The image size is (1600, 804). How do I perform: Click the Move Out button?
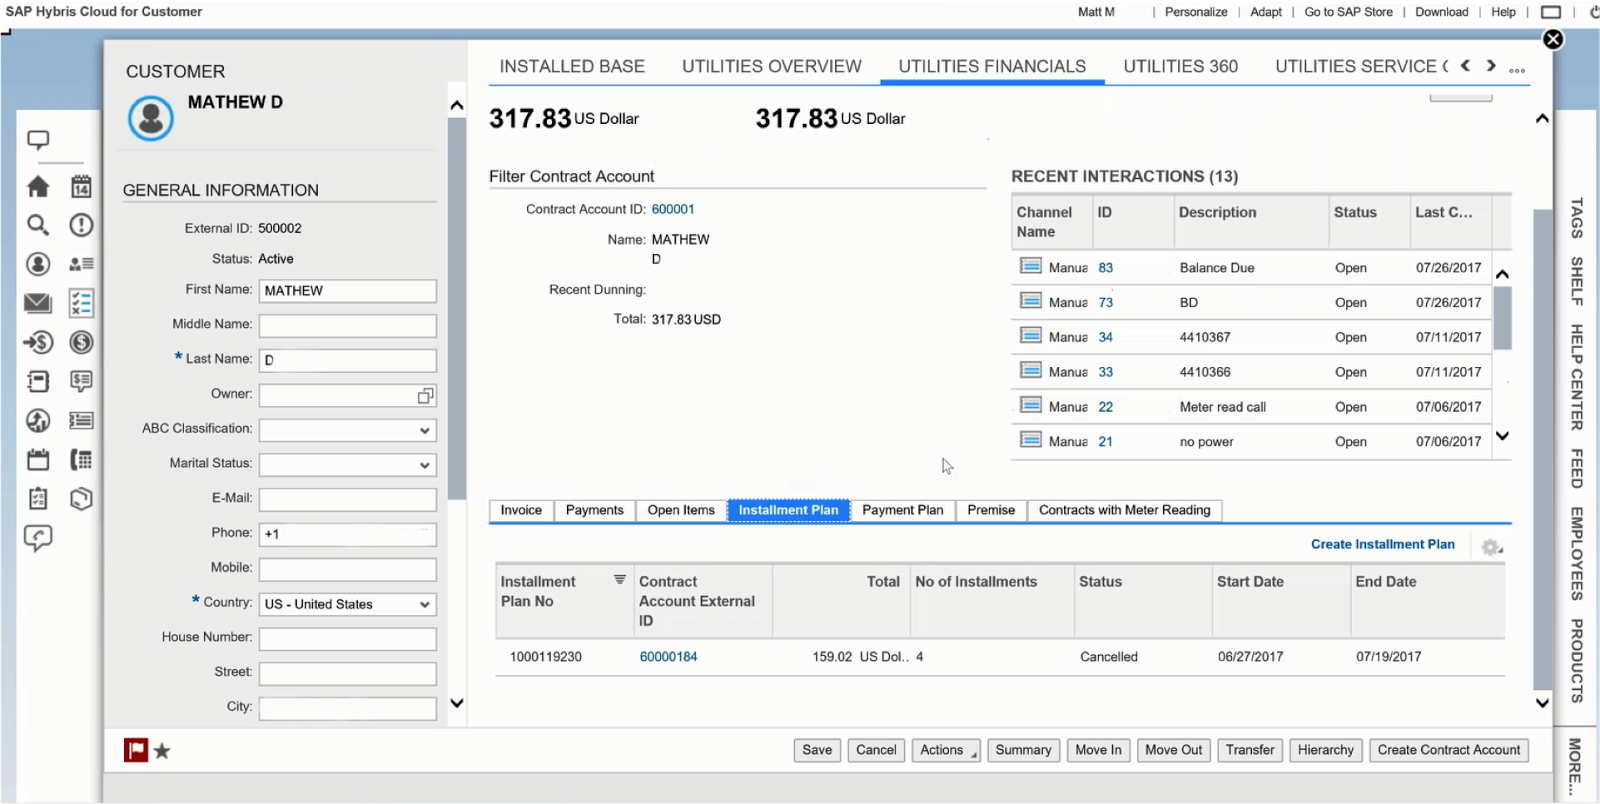(x=1174, y=750)
